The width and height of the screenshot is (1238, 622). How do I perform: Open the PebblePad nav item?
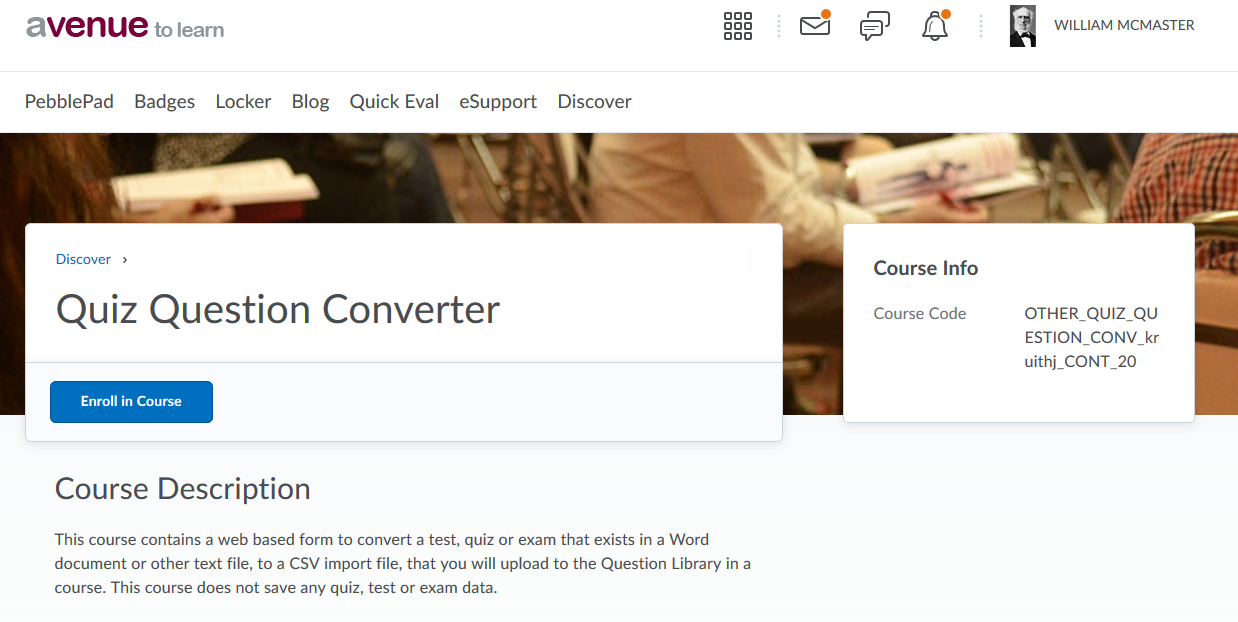(69, 101)
